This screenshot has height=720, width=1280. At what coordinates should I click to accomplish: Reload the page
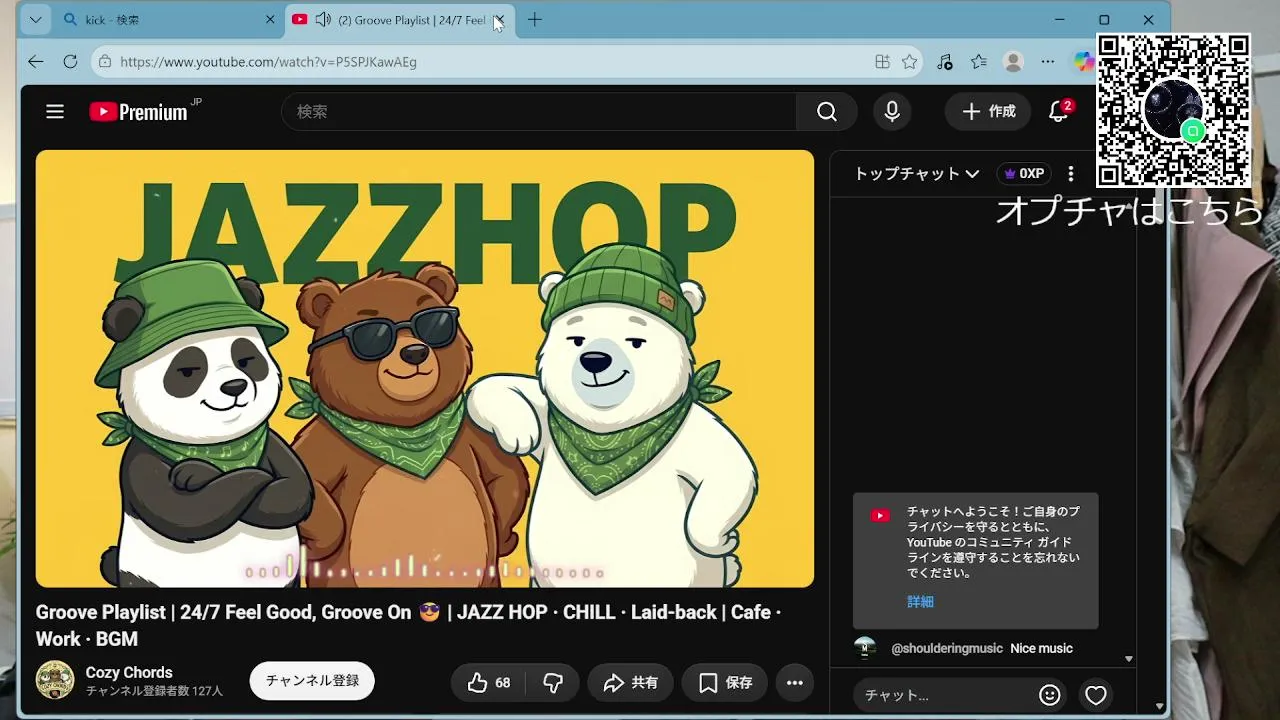(70, 62)
